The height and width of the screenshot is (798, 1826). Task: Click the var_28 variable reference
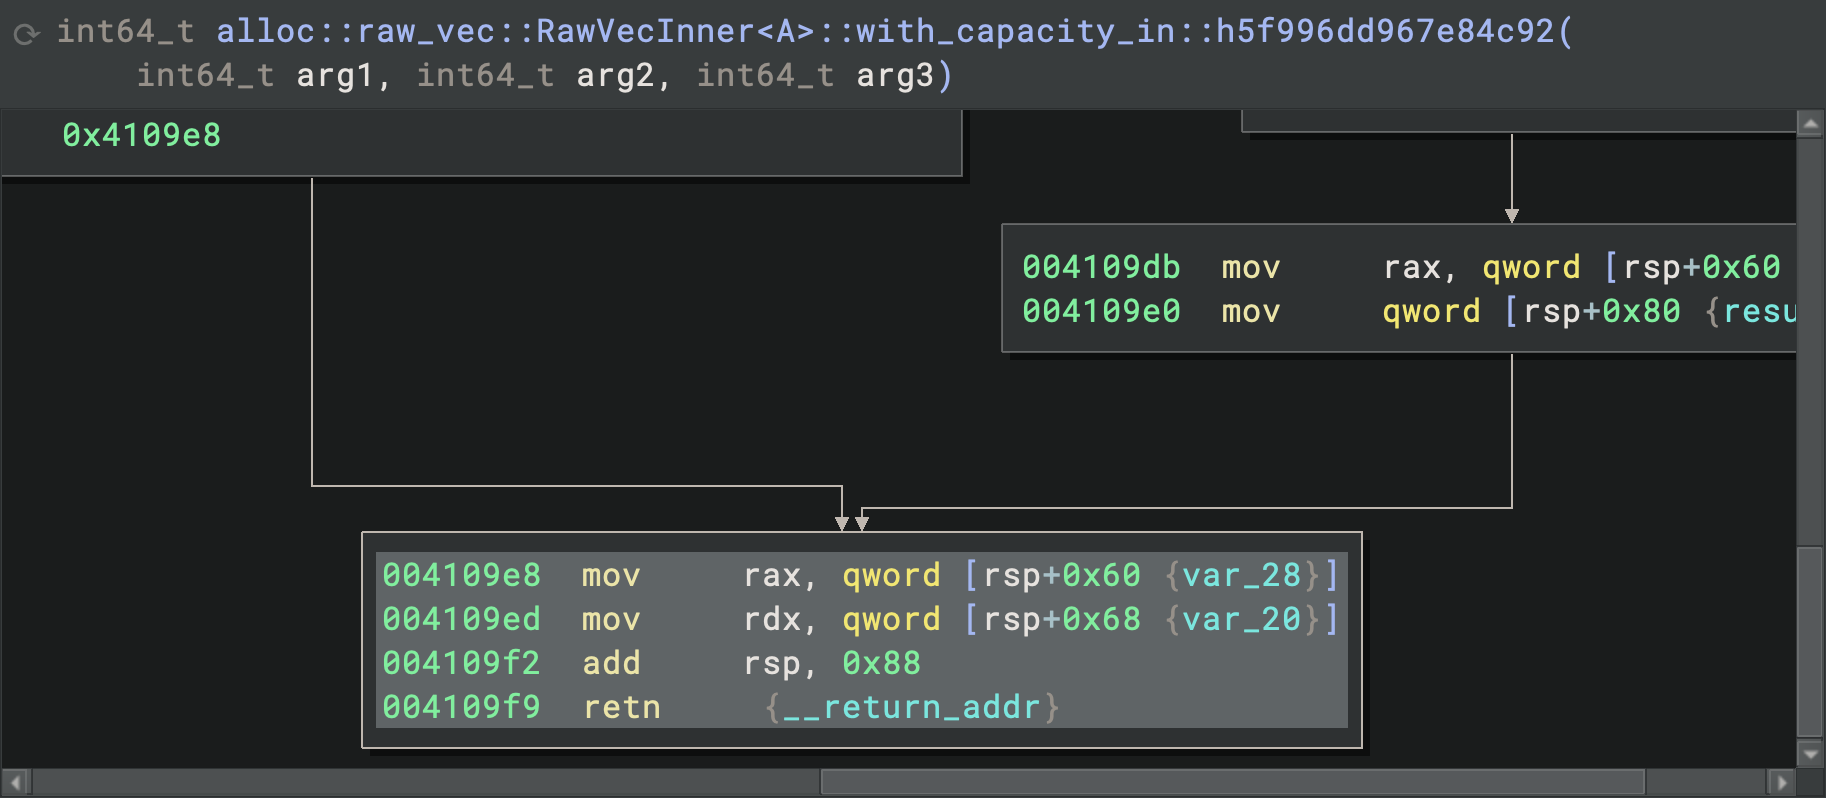pos(1241,575)
